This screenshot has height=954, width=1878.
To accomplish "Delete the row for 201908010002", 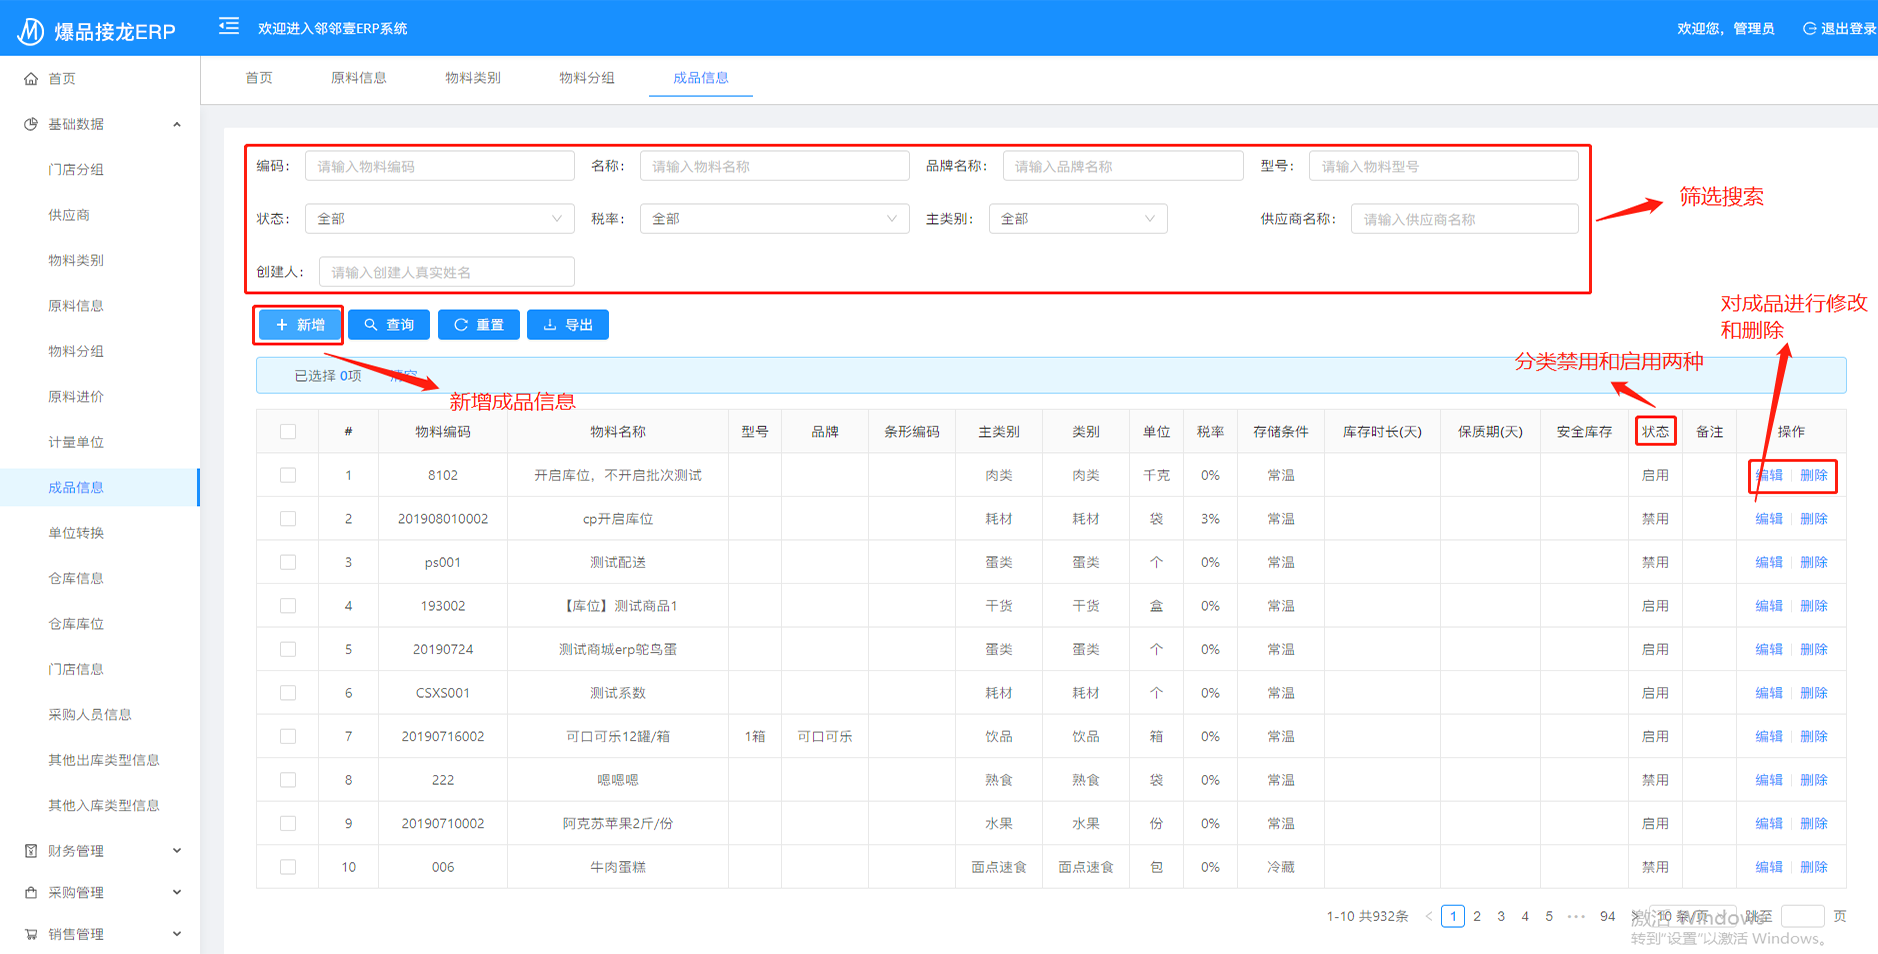I will pos(1814,518).
